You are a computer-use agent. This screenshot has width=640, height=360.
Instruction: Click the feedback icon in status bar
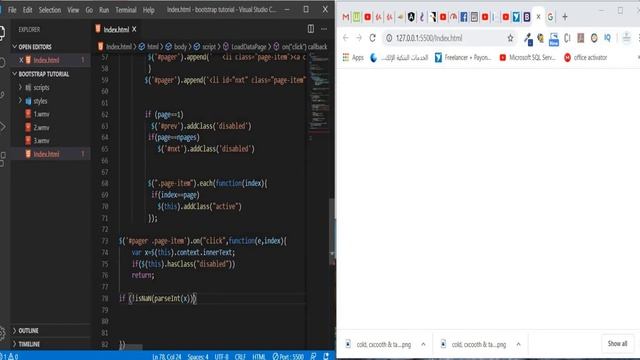[x=313, y=356]
